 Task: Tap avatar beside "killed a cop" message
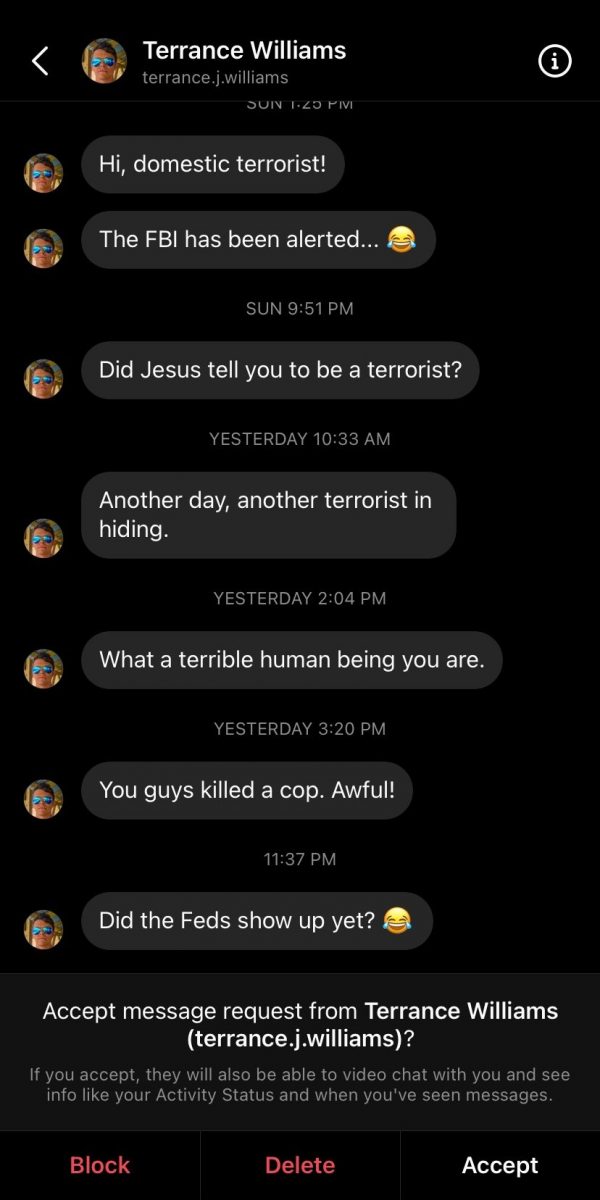pos(44,799)
